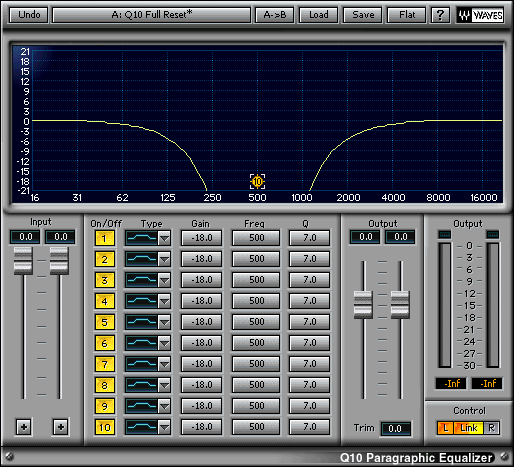Click right input phase invert plus button
514x467 pixels.
tap(61, 427)
